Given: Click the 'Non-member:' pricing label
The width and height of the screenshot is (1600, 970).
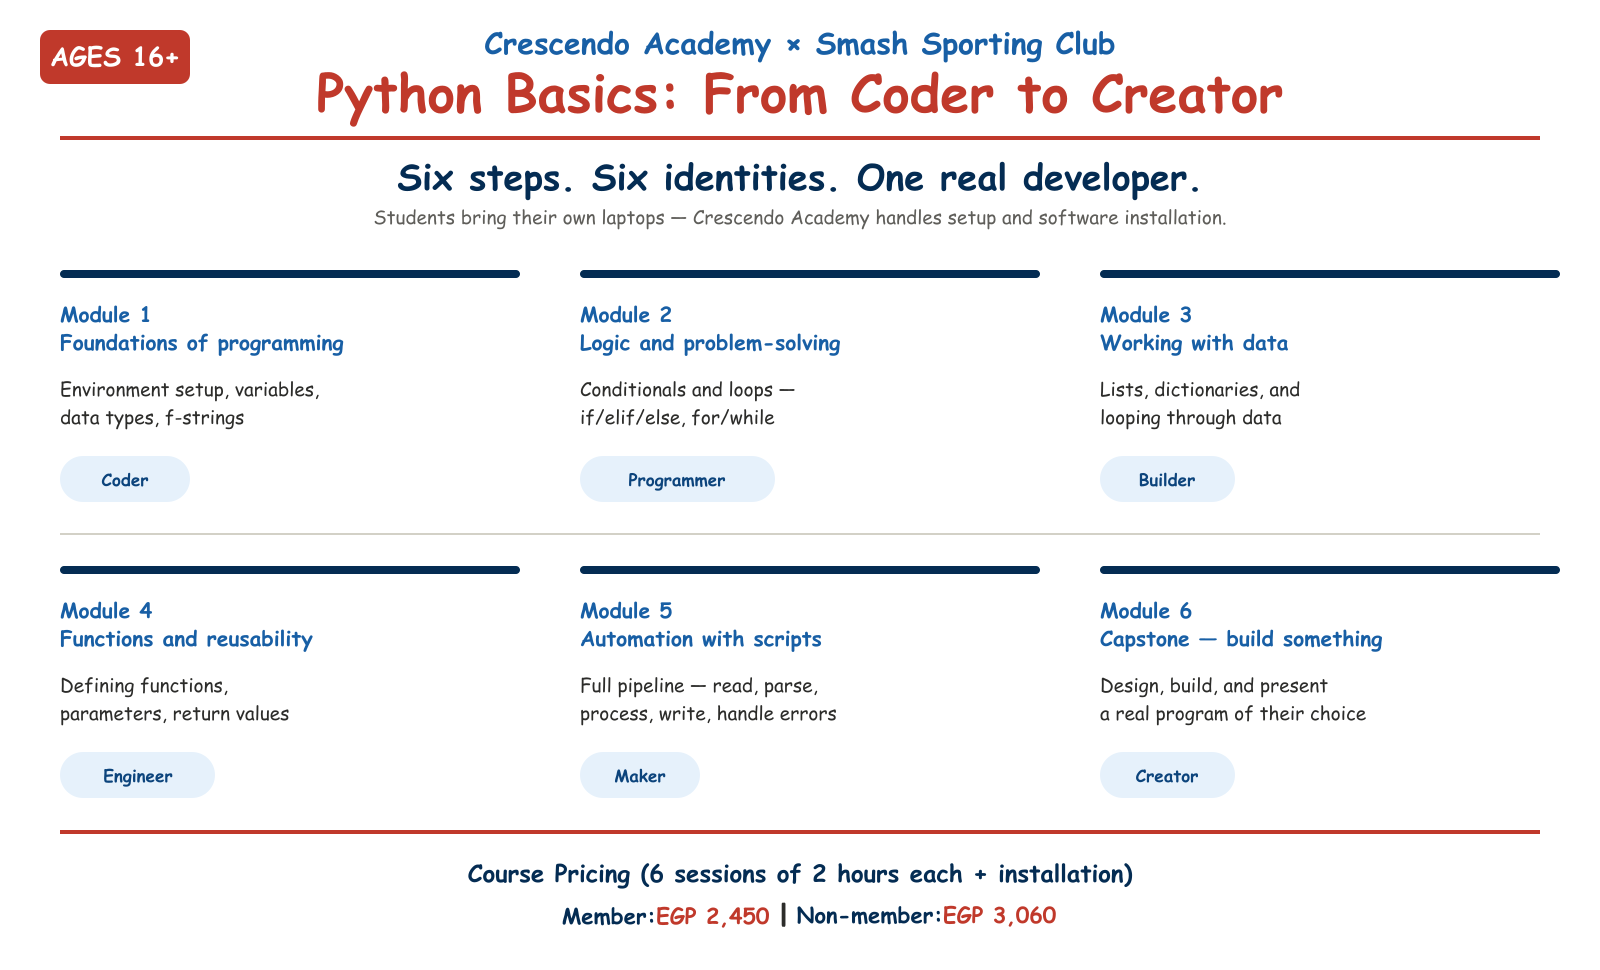Looking at the screenshot, I should (x=869, y=916).
